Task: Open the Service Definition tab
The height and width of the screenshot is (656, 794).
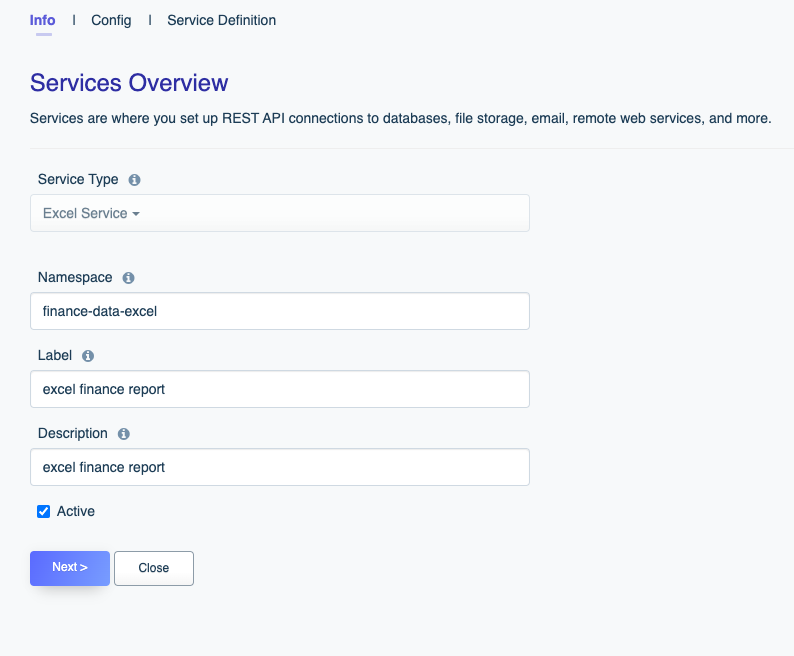Action: (x=221, y=20)
